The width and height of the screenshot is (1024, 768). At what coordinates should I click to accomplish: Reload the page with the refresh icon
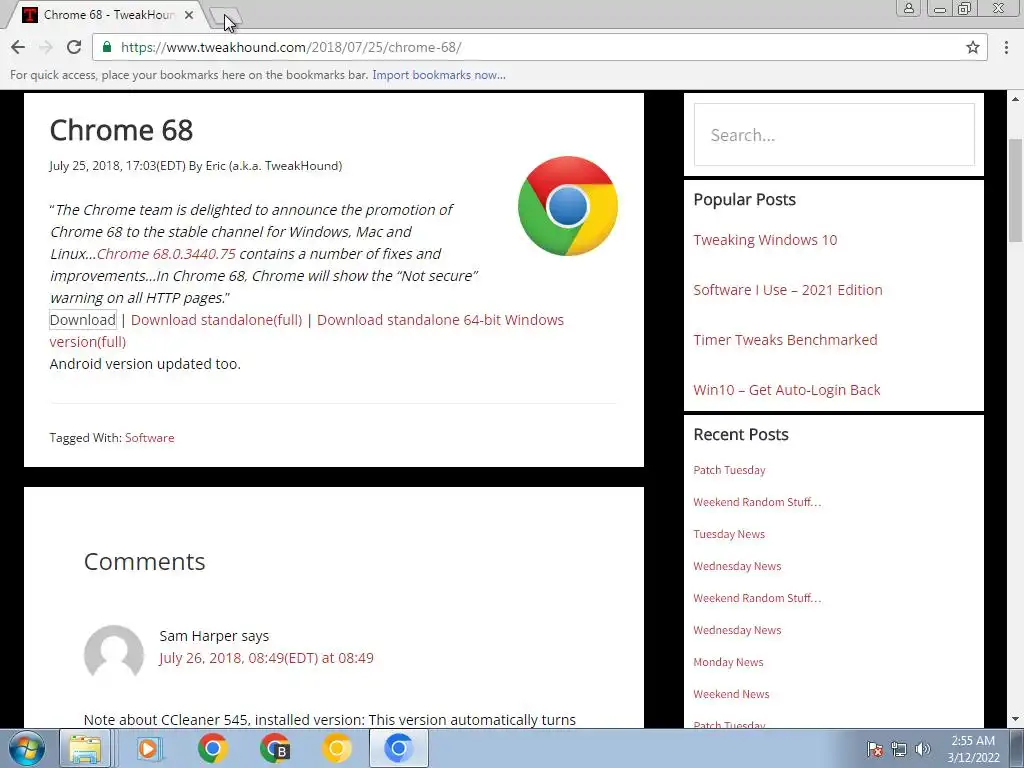pyautogui.click(x=74, y=47)
